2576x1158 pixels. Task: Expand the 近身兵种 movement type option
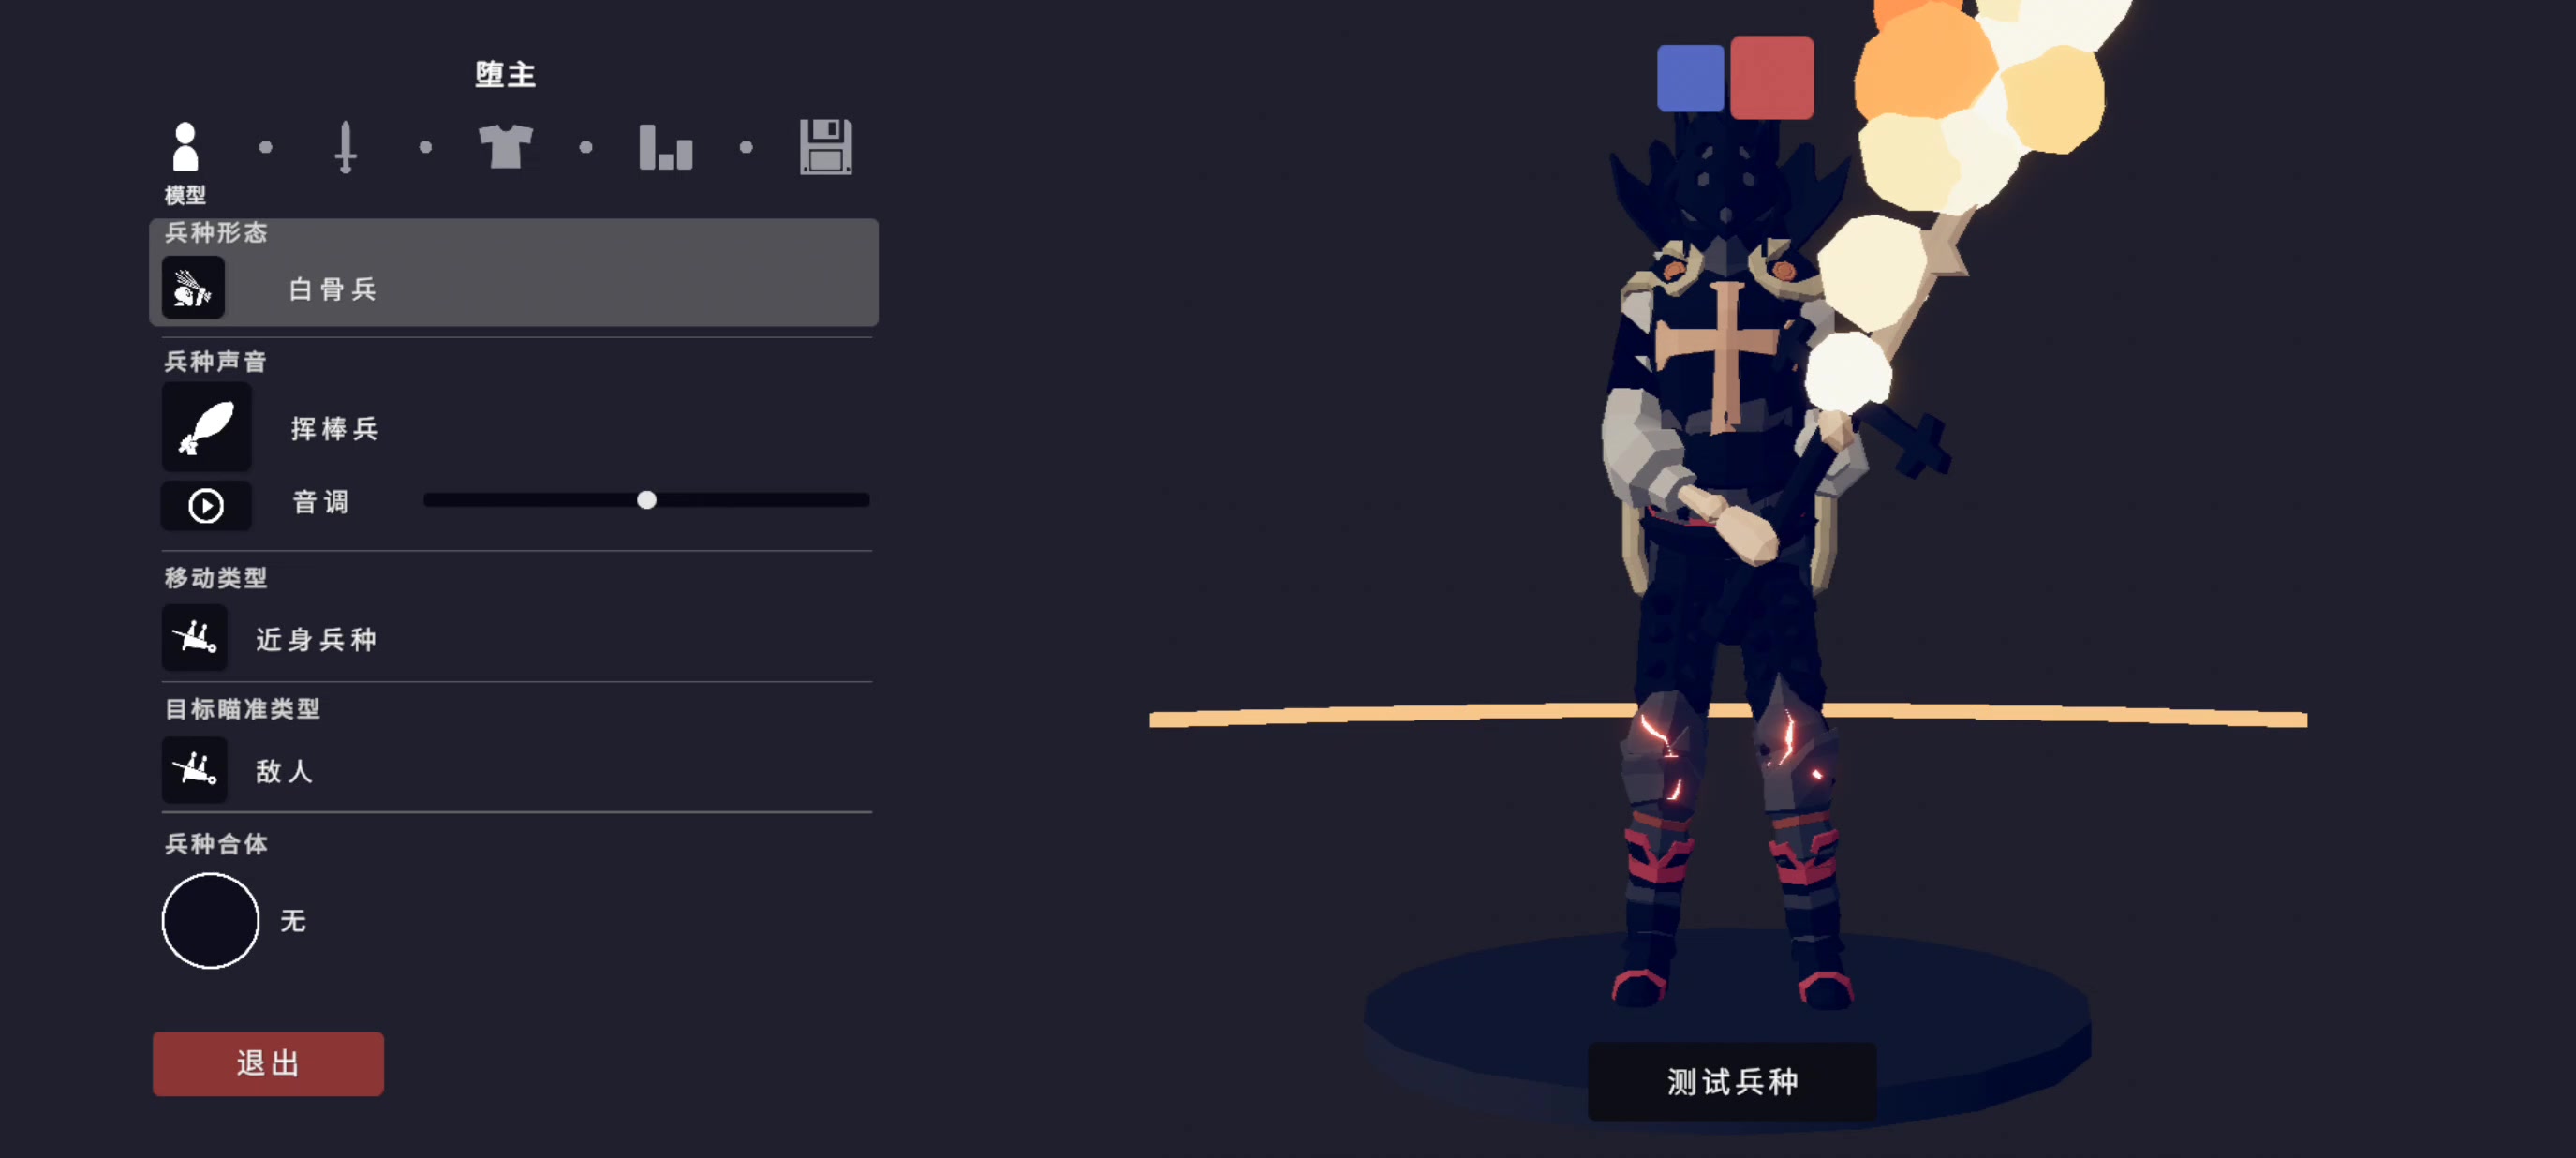pos(517,637)
